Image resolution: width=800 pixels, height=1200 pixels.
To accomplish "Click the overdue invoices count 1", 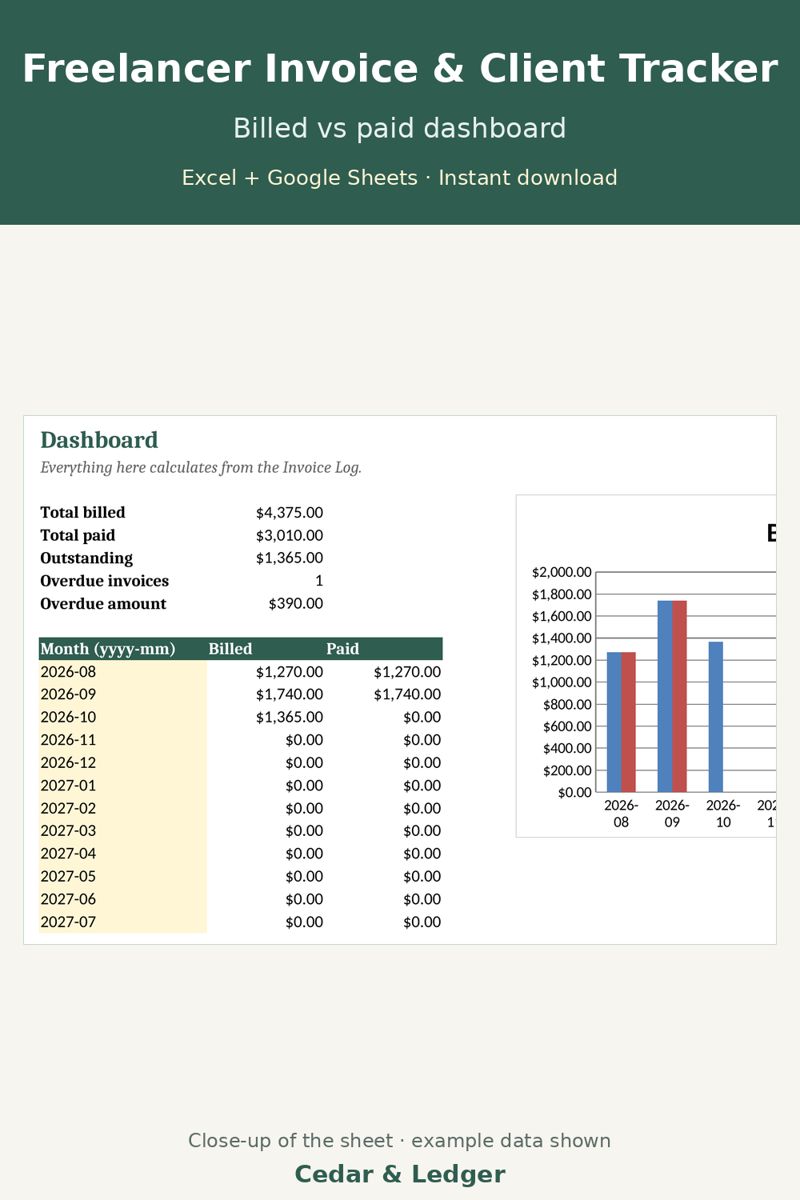I will 319,581.
